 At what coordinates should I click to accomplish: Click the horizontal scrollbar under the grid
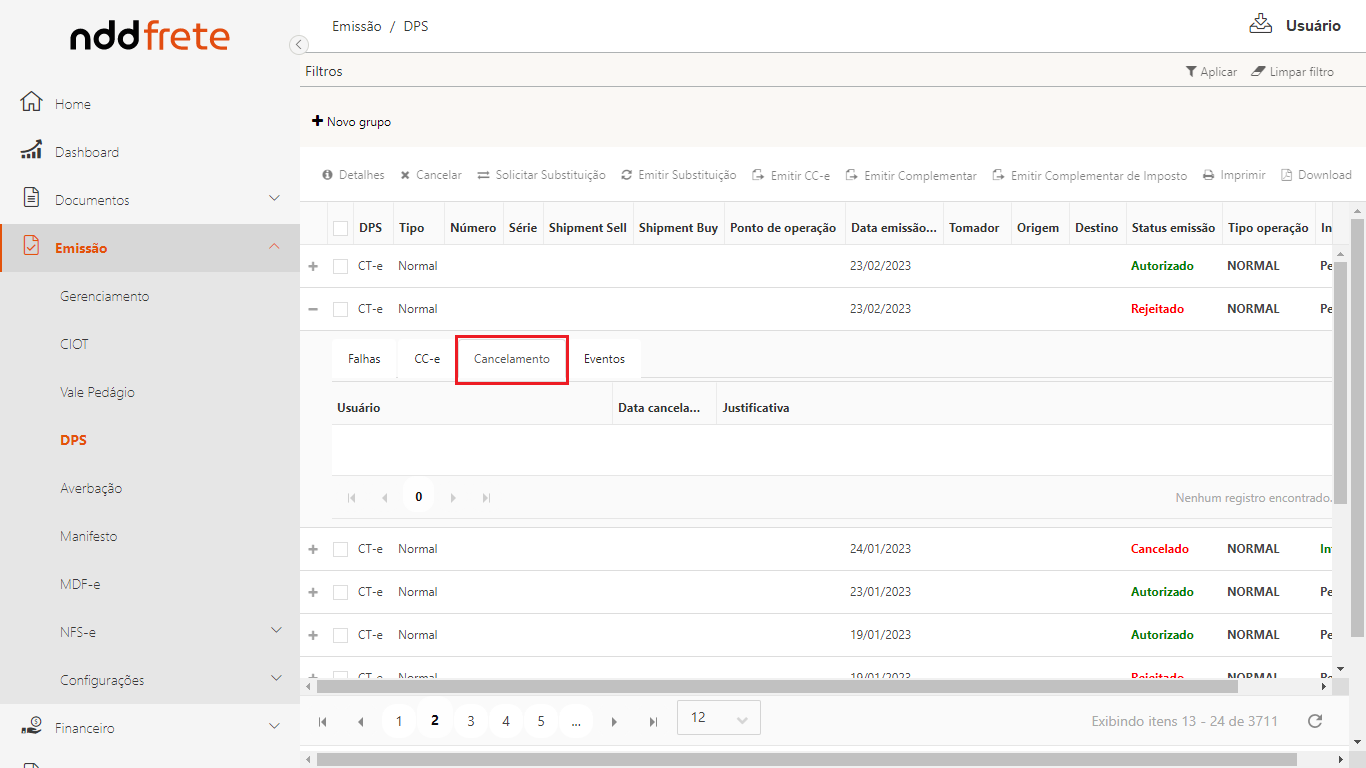click(x=776, y=687)
